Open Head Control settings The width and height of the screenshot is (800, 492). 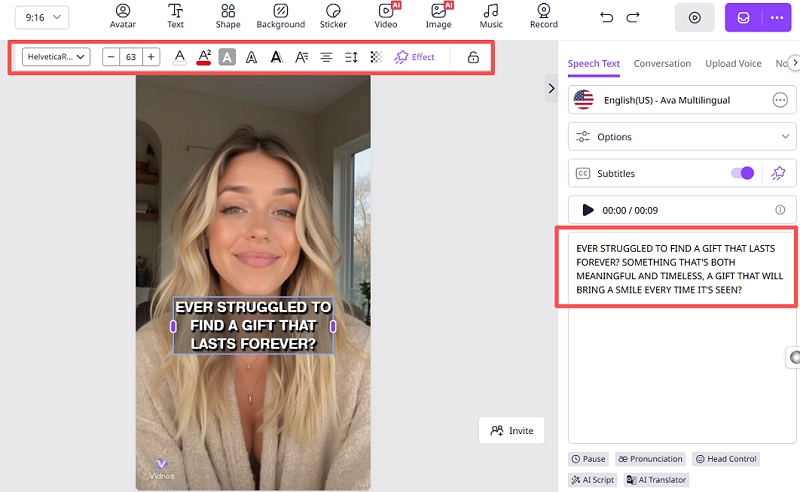click(726, 459)
